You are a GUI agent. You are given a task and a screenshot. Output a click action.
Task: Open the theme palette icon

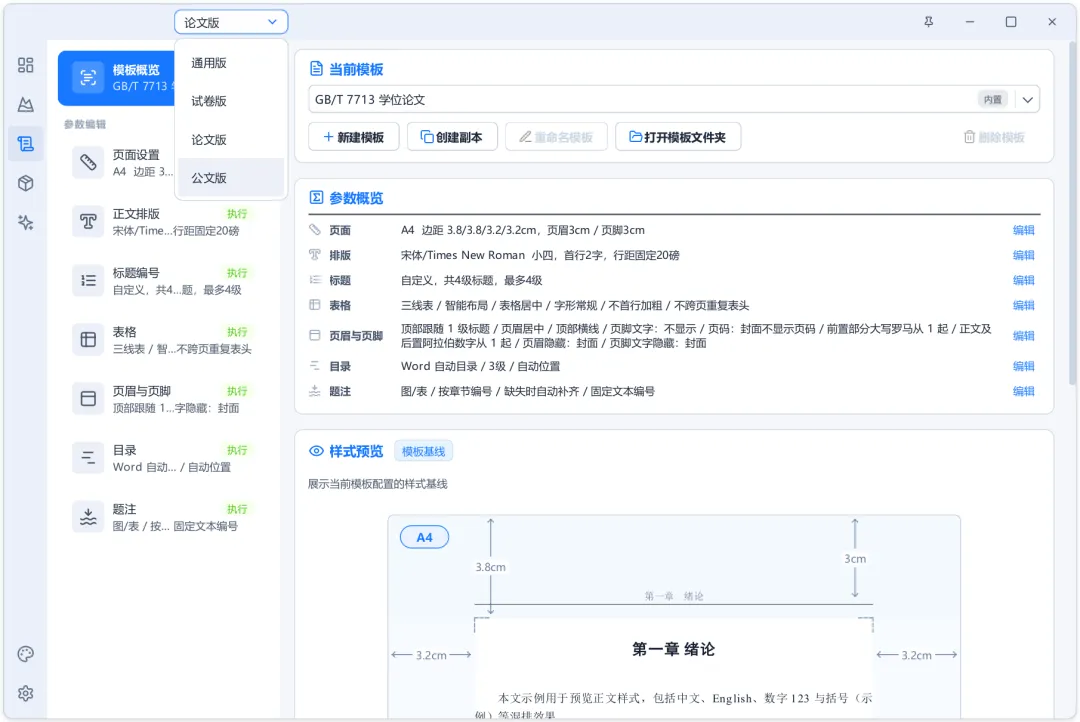click(25, 654)
